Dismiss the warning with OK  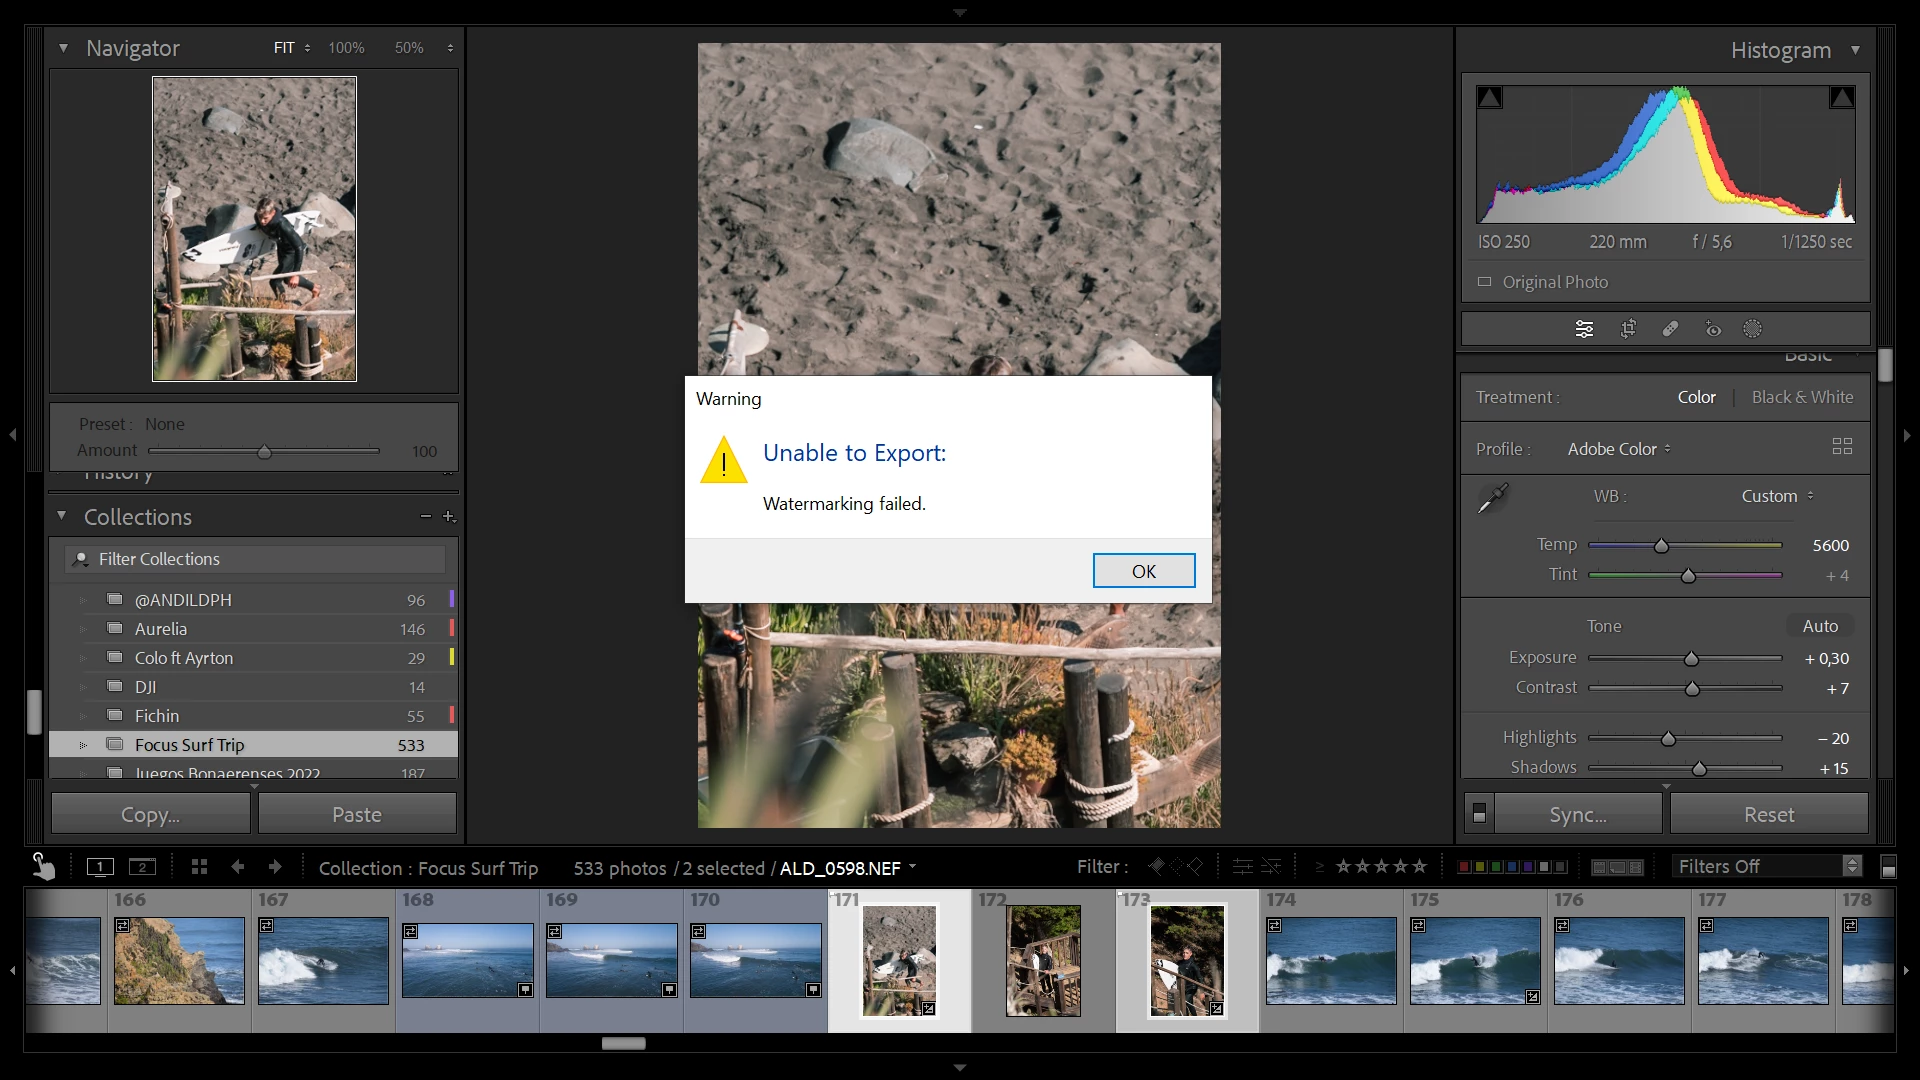tap(1143, 571)
